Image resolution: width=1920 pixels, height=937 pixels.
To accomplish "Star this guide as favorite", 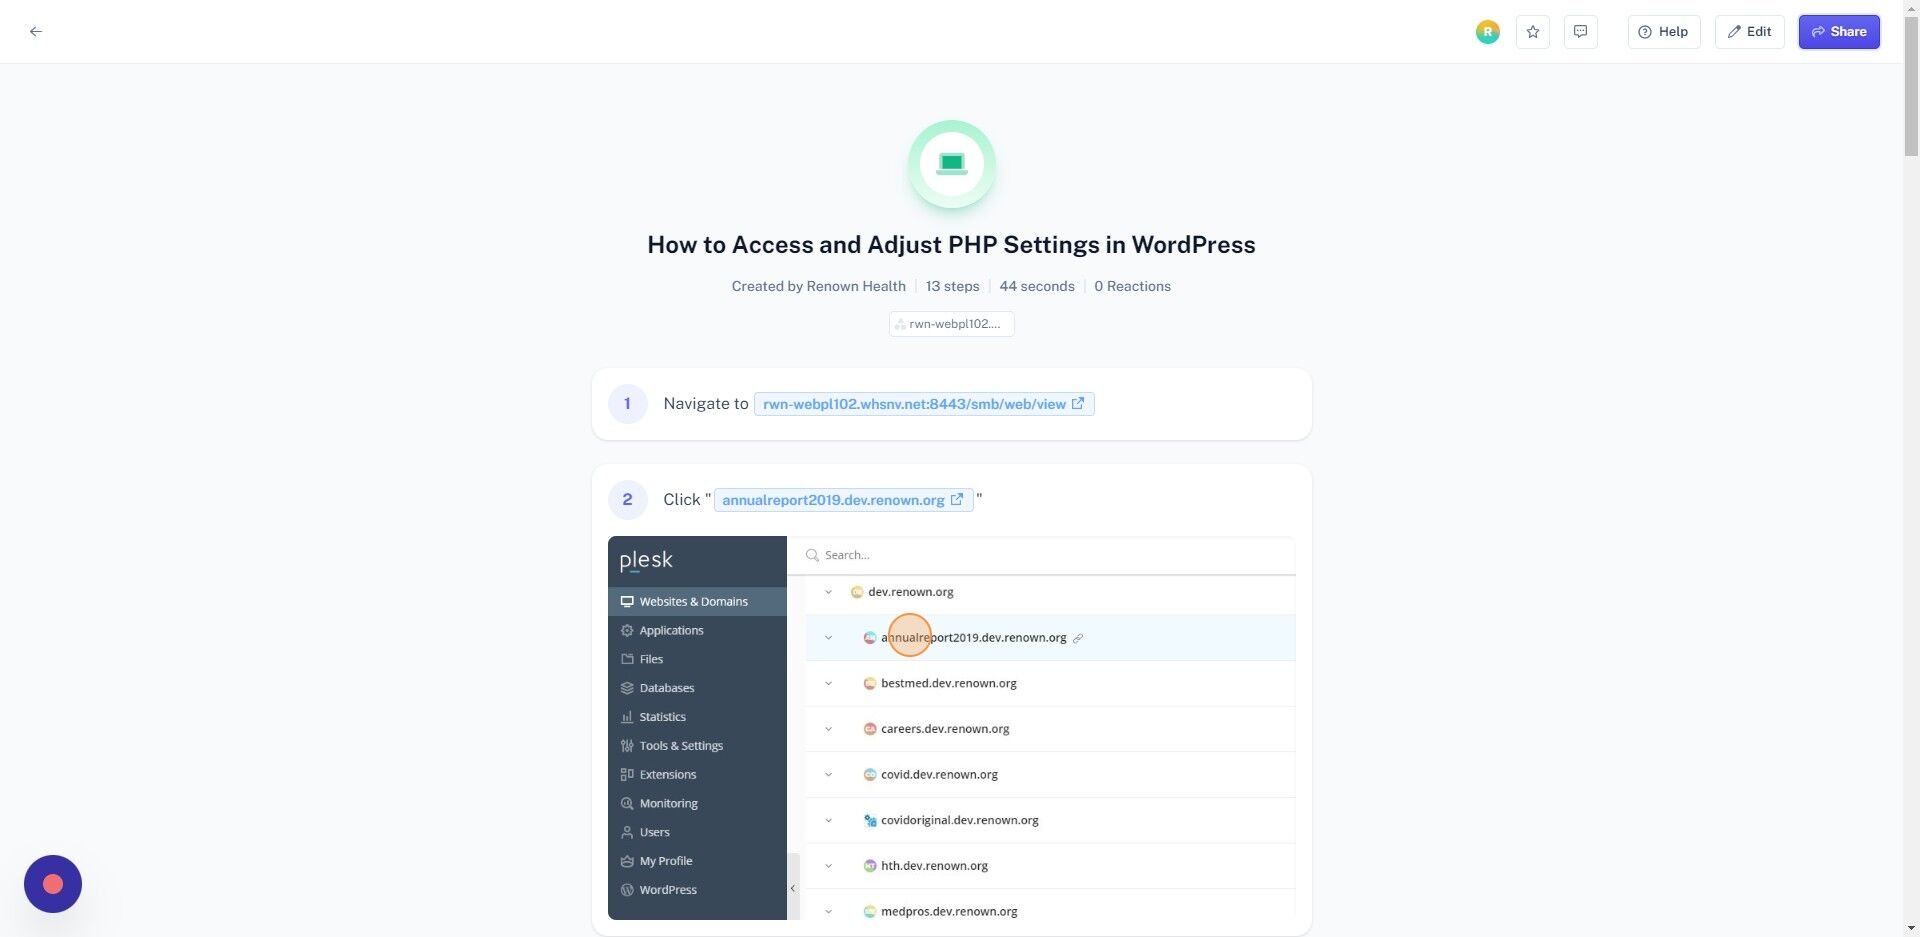I will pos(1532,32).
